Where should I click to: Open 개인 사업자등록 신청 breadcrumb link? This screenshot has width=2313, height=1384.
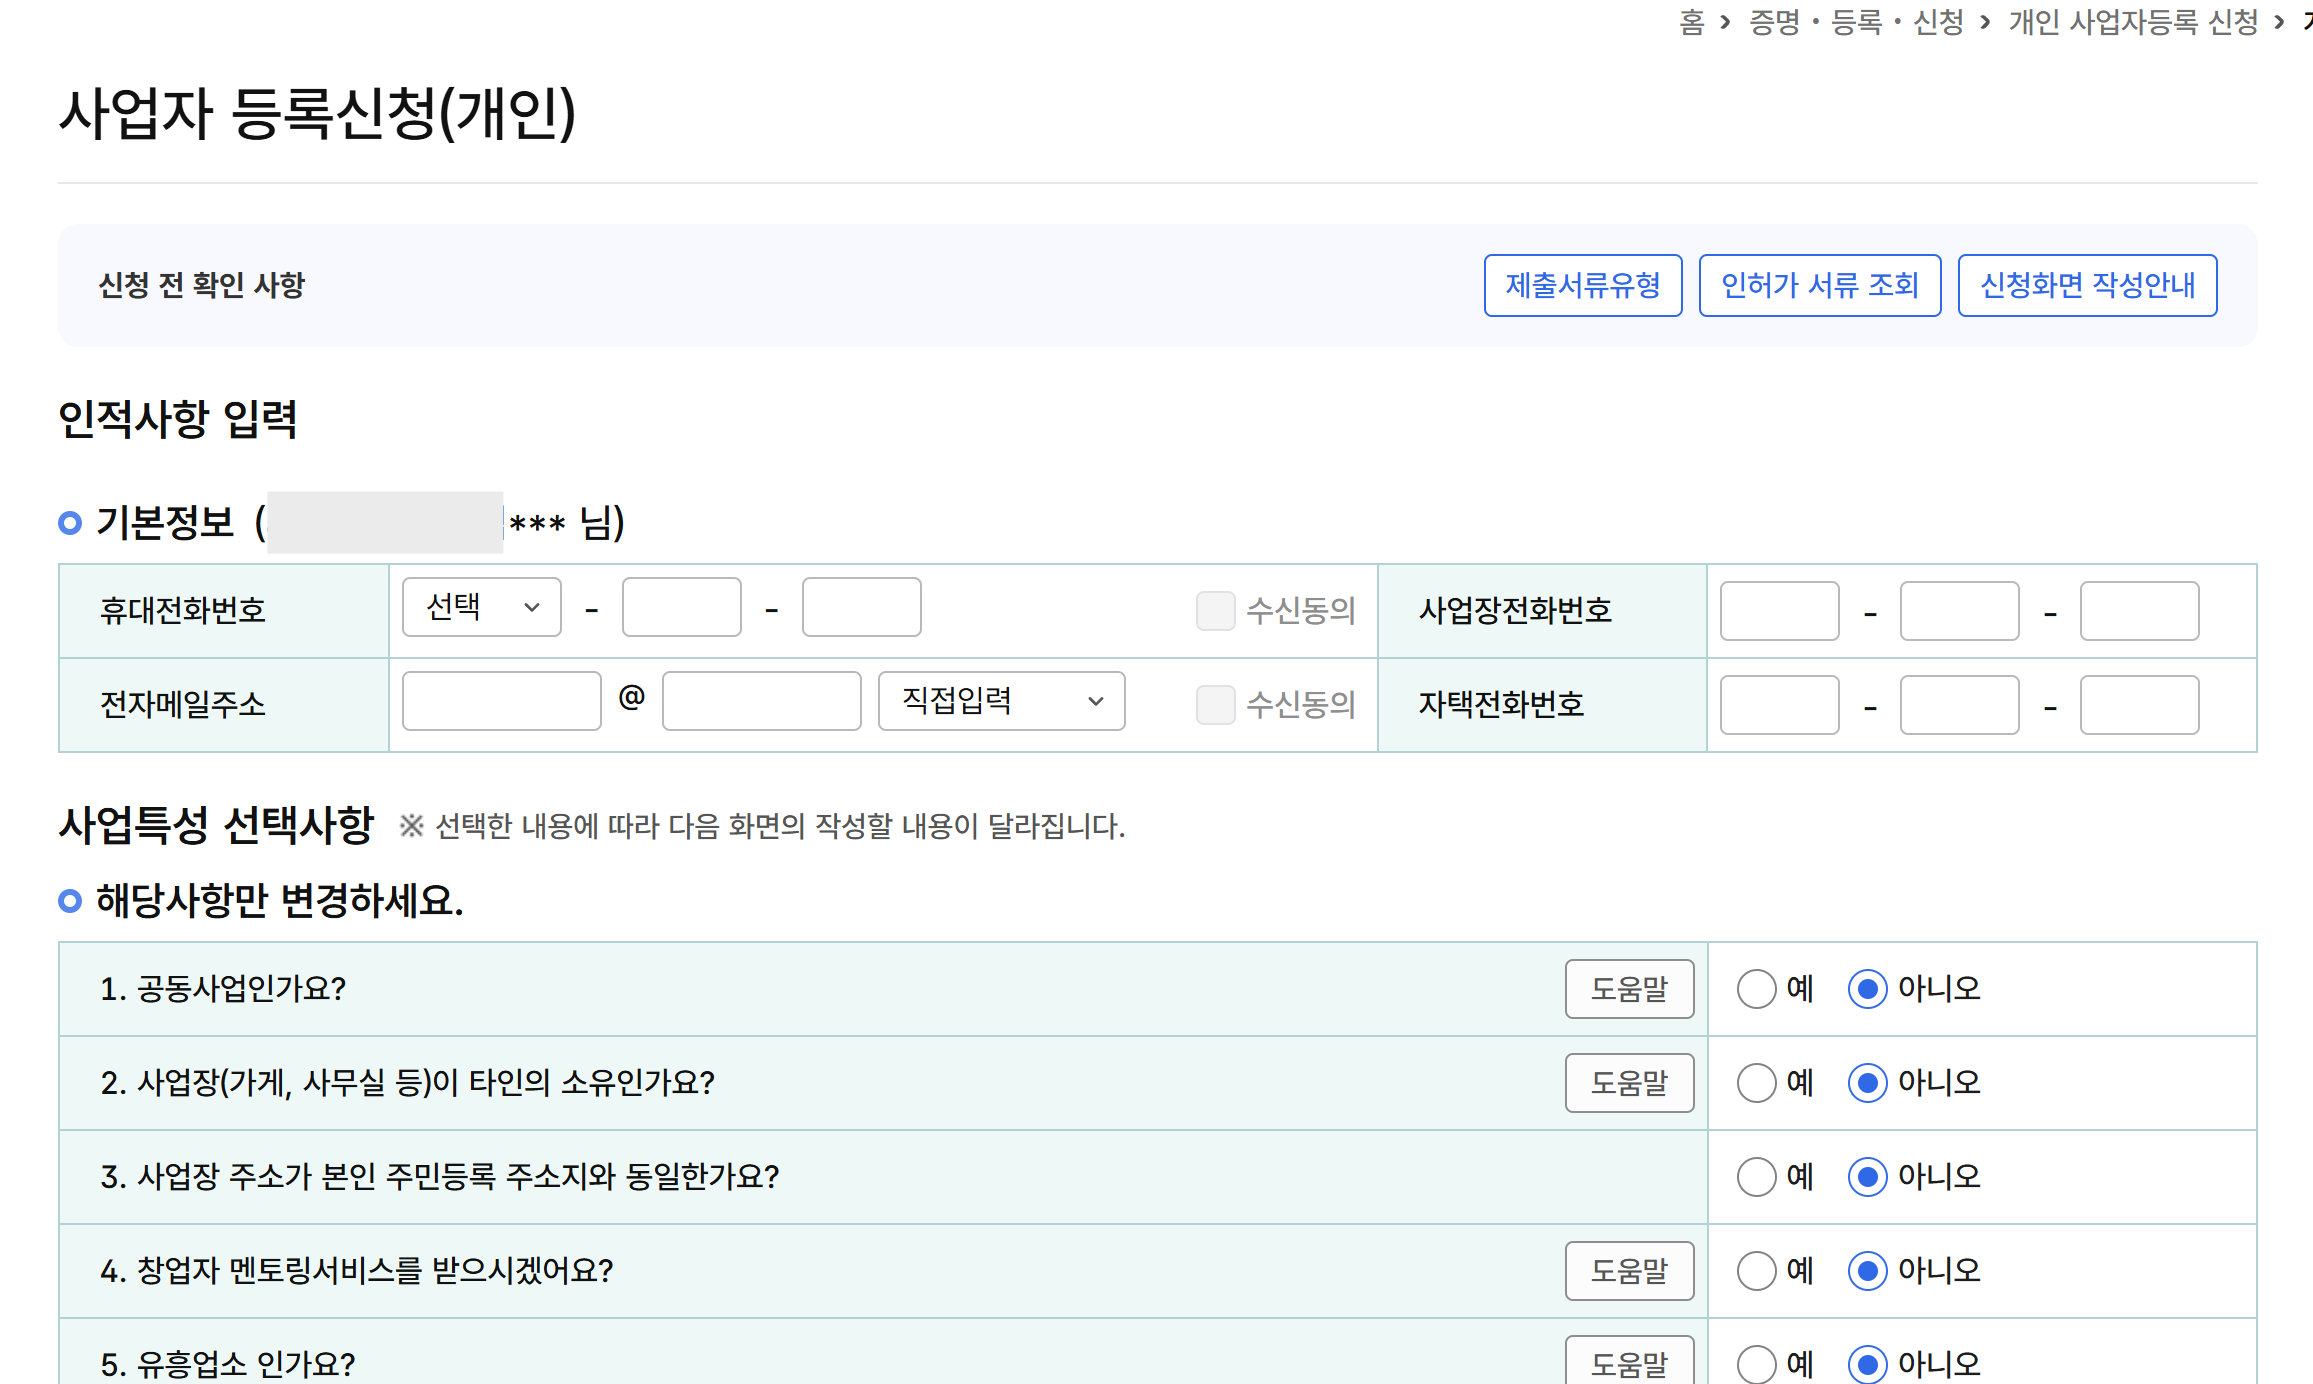point(2133,22)
